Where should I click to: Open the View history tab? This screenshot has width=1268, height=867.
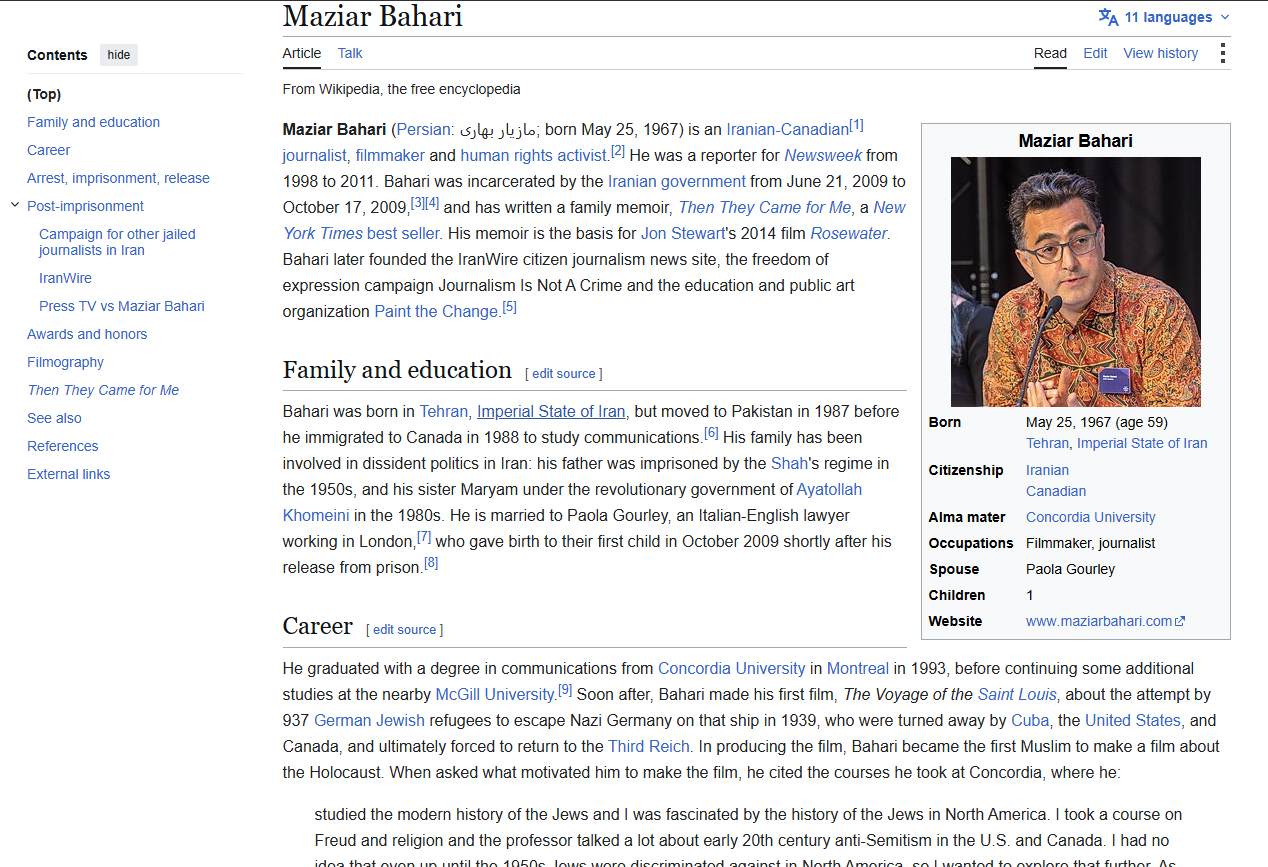1160,53
